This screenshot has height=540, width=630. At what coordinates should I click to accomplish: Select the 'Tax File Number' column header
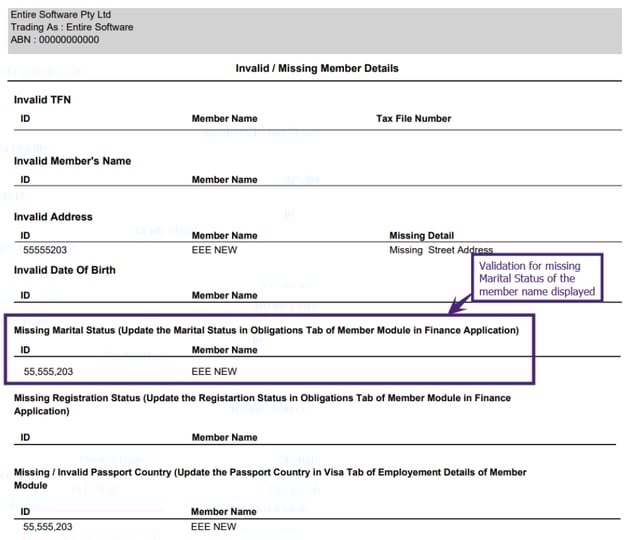point(413,119)
